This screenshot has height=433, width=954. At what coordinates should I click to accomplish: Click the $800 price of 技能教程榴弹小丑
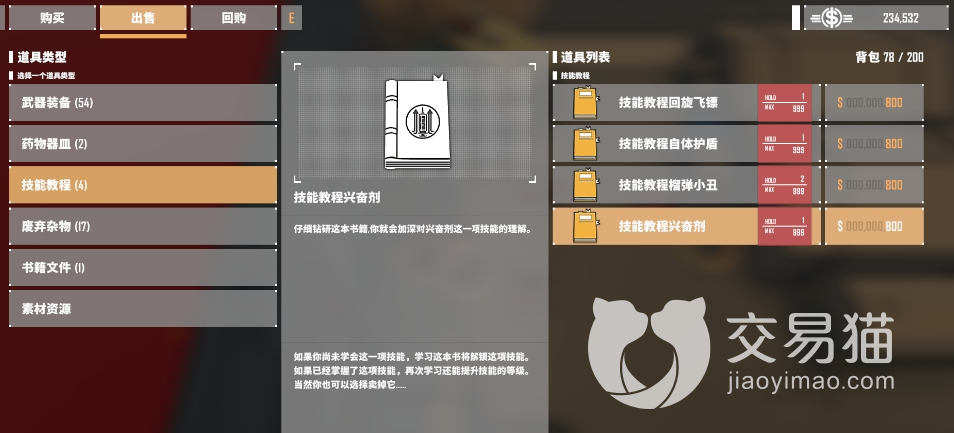click(874, 185)
